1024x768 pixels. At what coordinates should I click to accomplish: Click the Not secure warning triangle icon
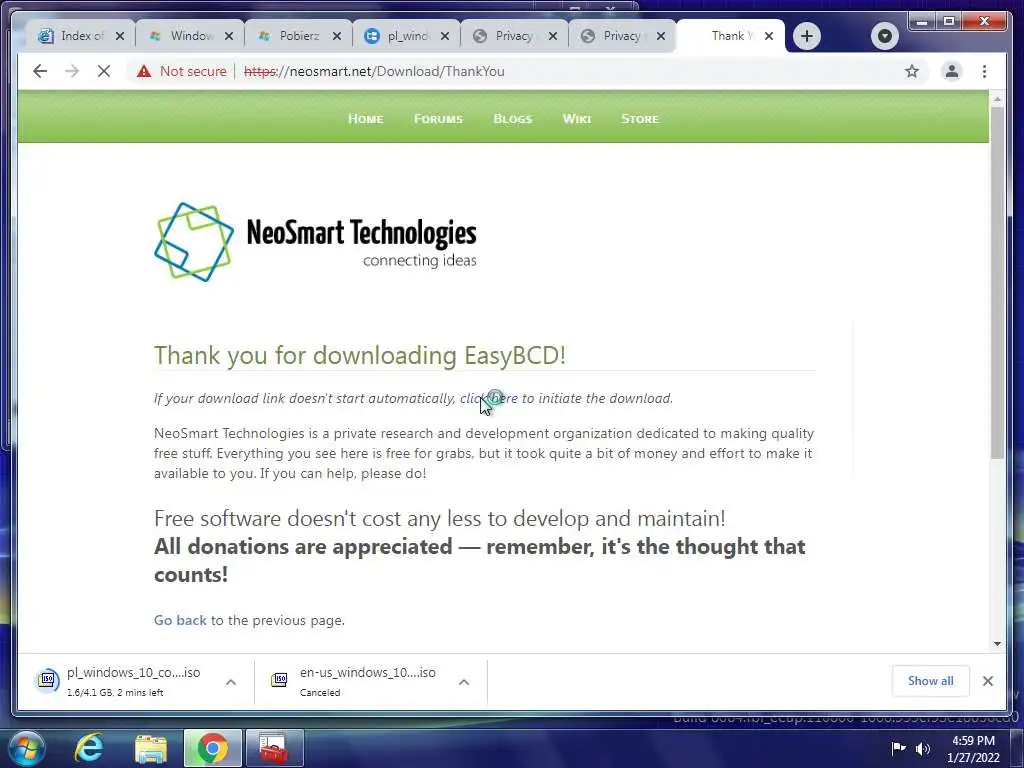point(144,71)
